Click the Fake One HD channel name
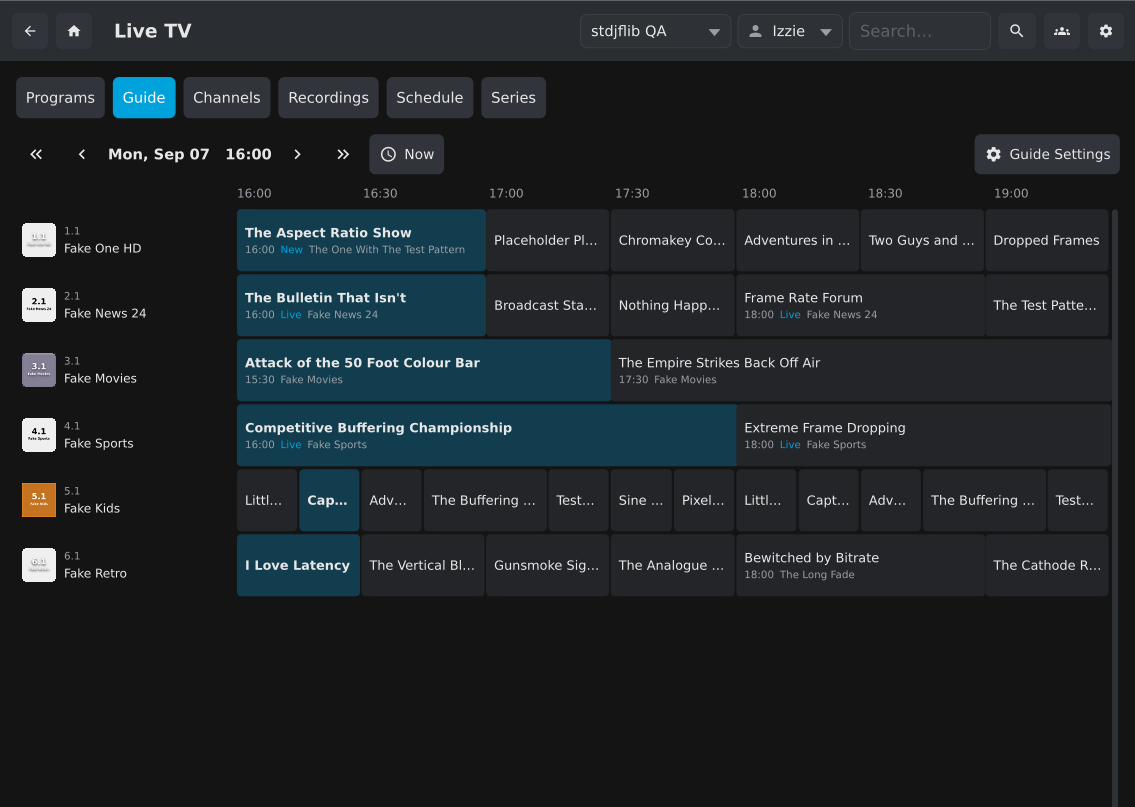Screen dimensions: 1135x807 click(x=103, y=248)
